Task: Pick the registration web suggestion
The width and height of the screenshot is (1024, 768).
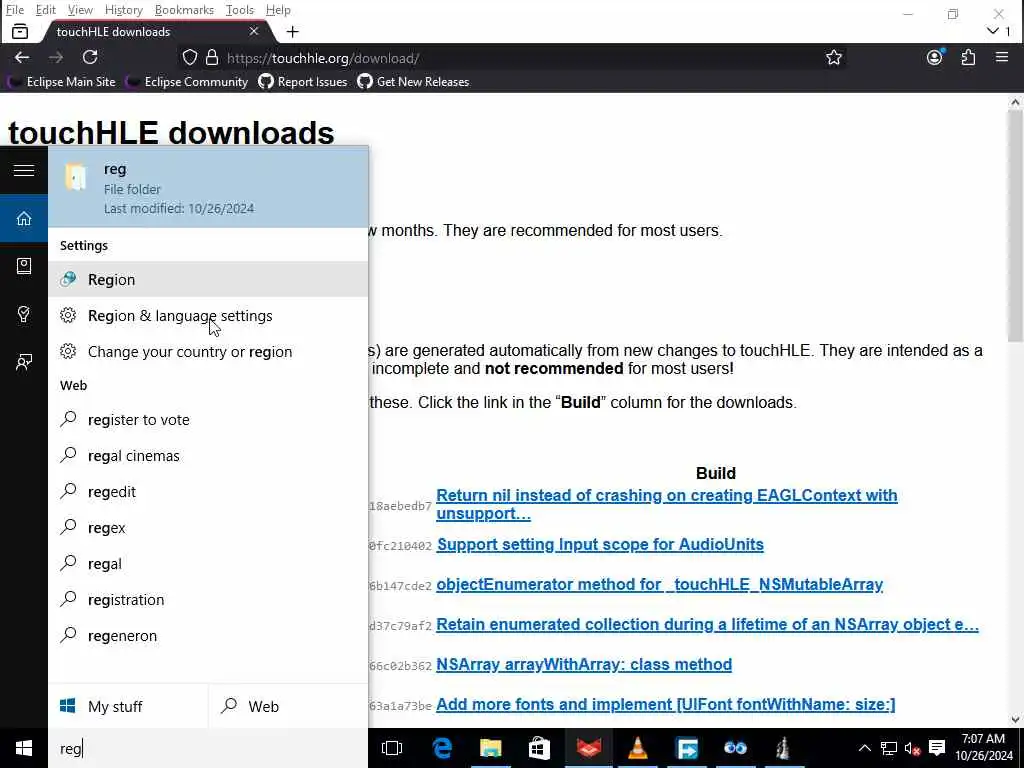Action: [x=208, y=599]
